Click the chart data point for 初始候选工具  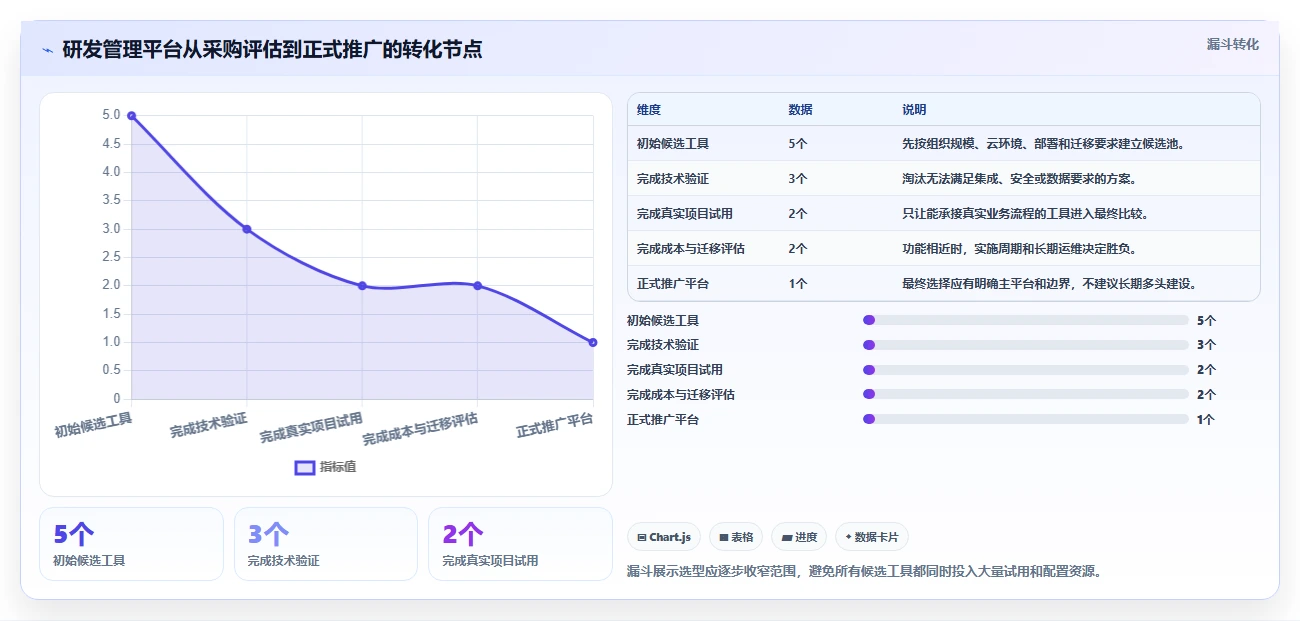tap(131, 116)
